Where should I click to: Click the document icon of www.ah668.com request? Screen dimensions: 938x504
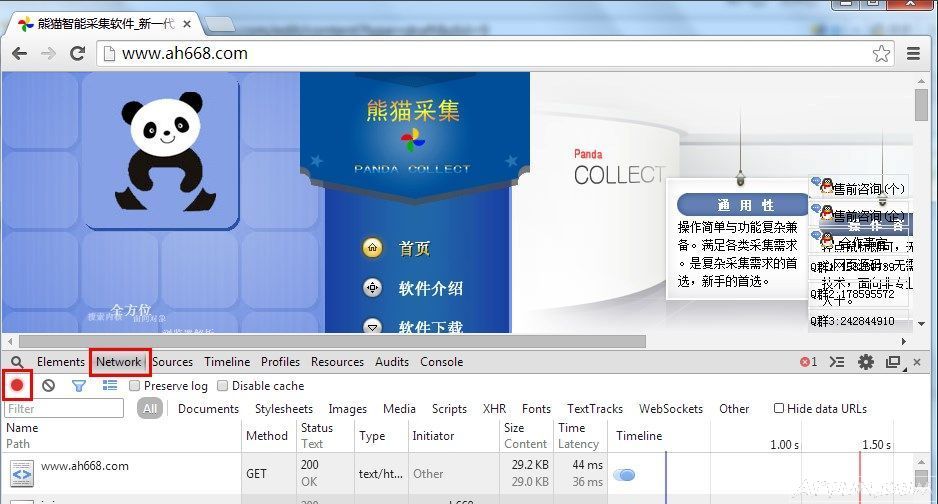click(22, 475)
